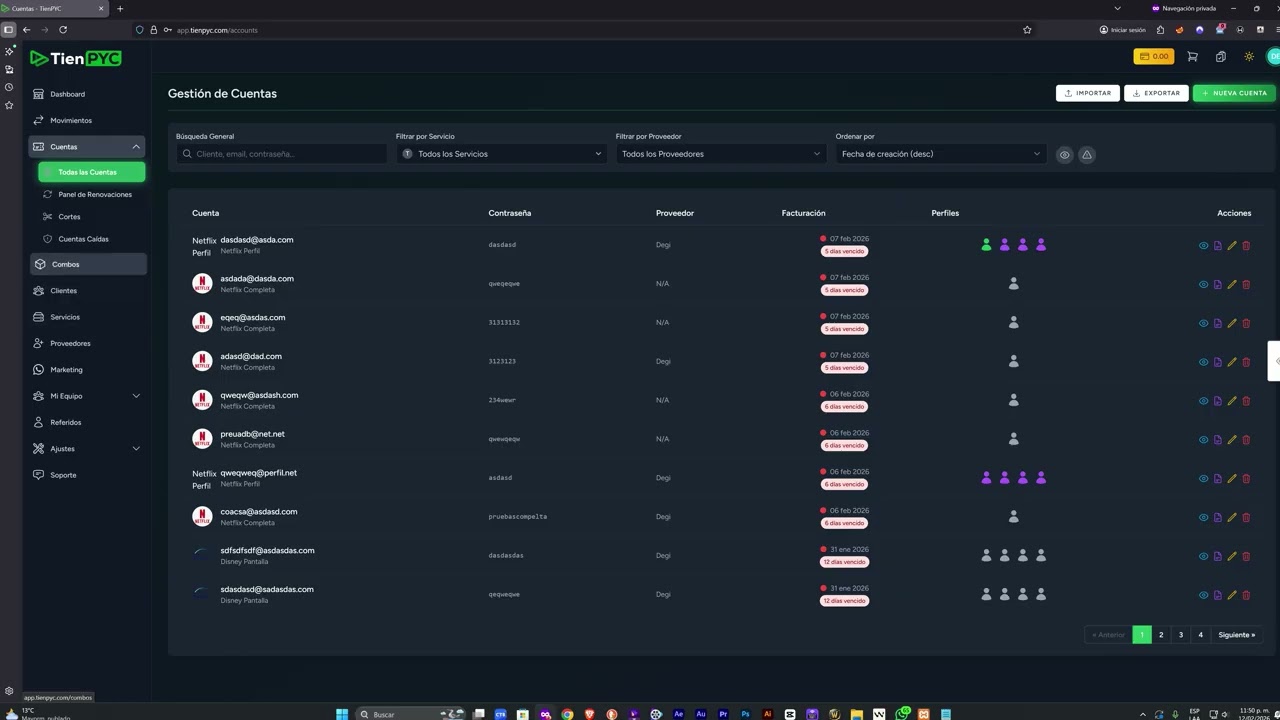Edit the qweqw@asdash.com account with pencil icon
Viewport: 1280px width, 720px height.
tap(1232, 401)
